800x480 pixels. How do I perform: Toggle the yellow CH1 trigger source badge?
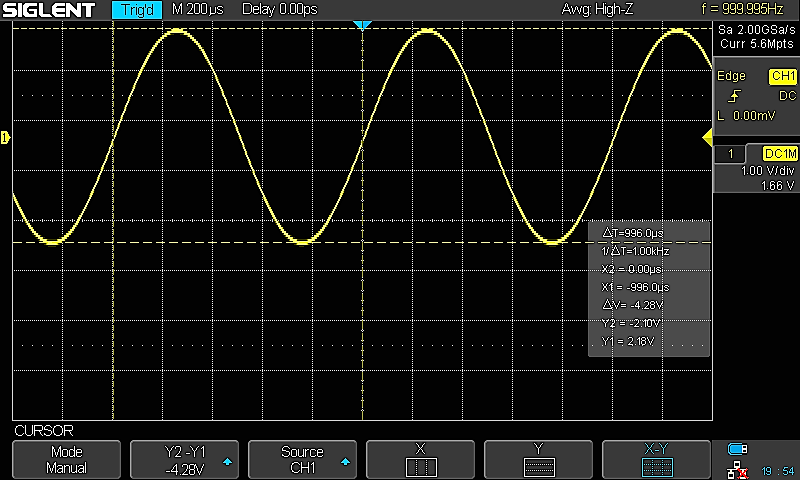pos(781,76)
